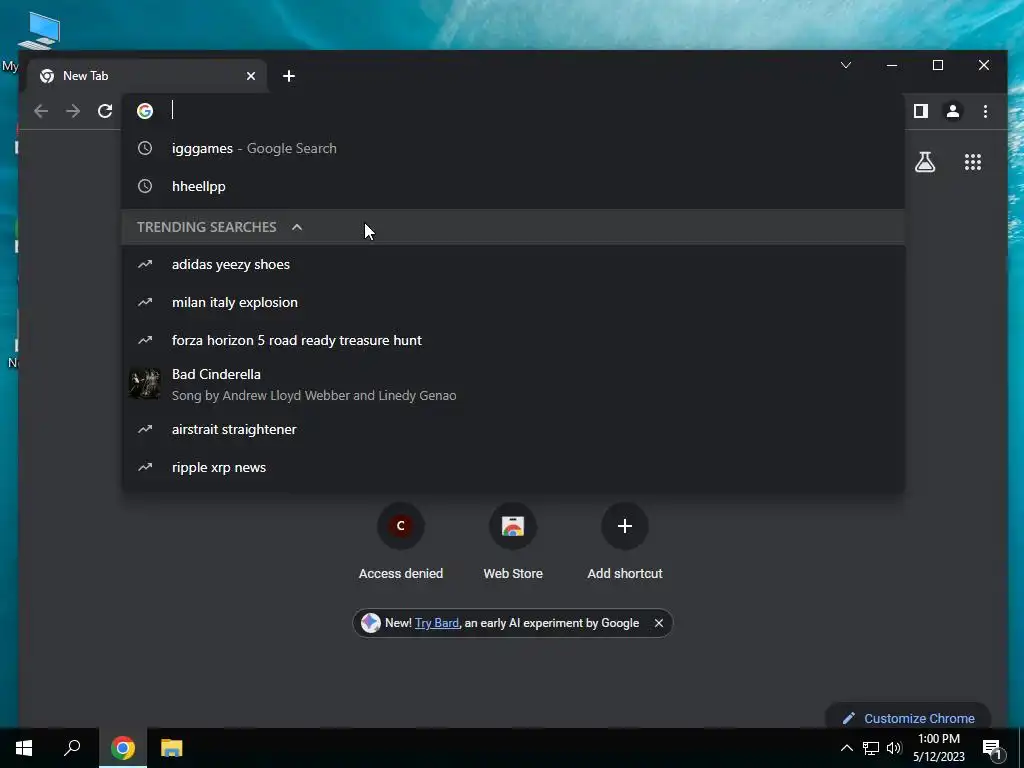Select hheellpp history suggestion
The image size is (1024, 768).
point(513,186)
